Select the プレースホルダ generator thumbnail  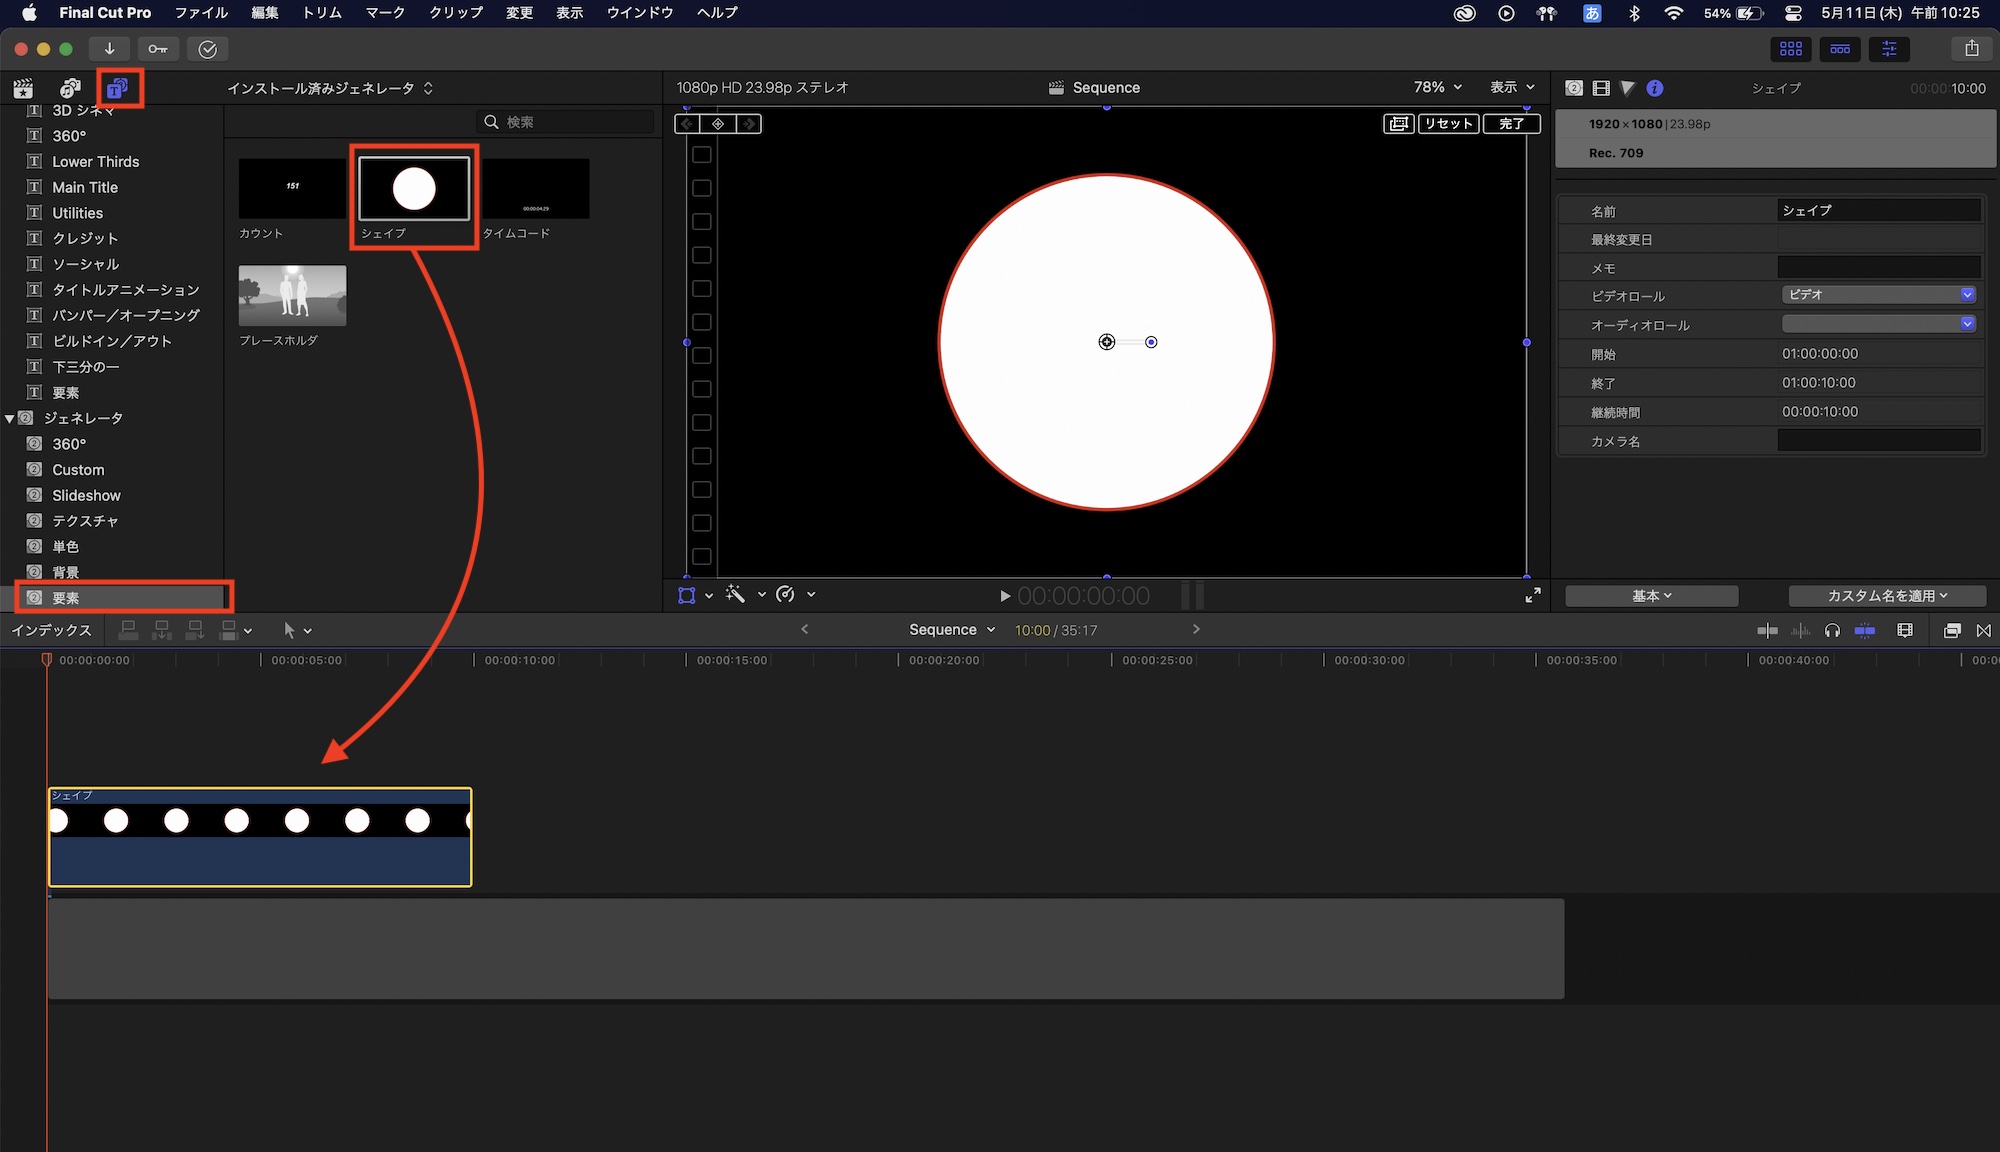click(292, 296)
